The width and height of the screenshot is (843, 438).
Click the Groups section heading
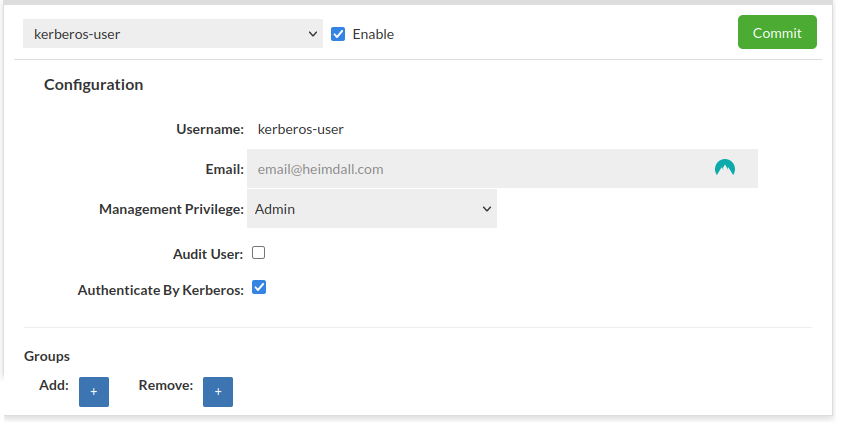(x=47, y=356)
